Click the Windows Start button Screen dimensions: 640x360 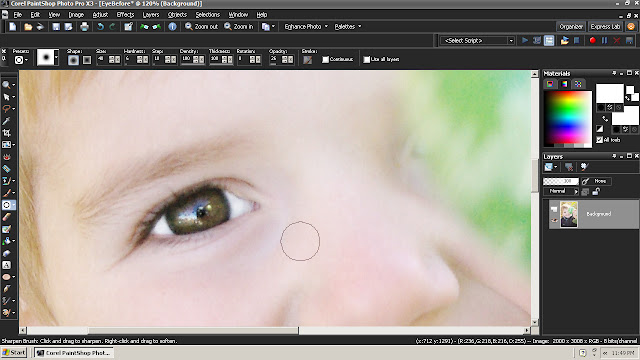14,353
